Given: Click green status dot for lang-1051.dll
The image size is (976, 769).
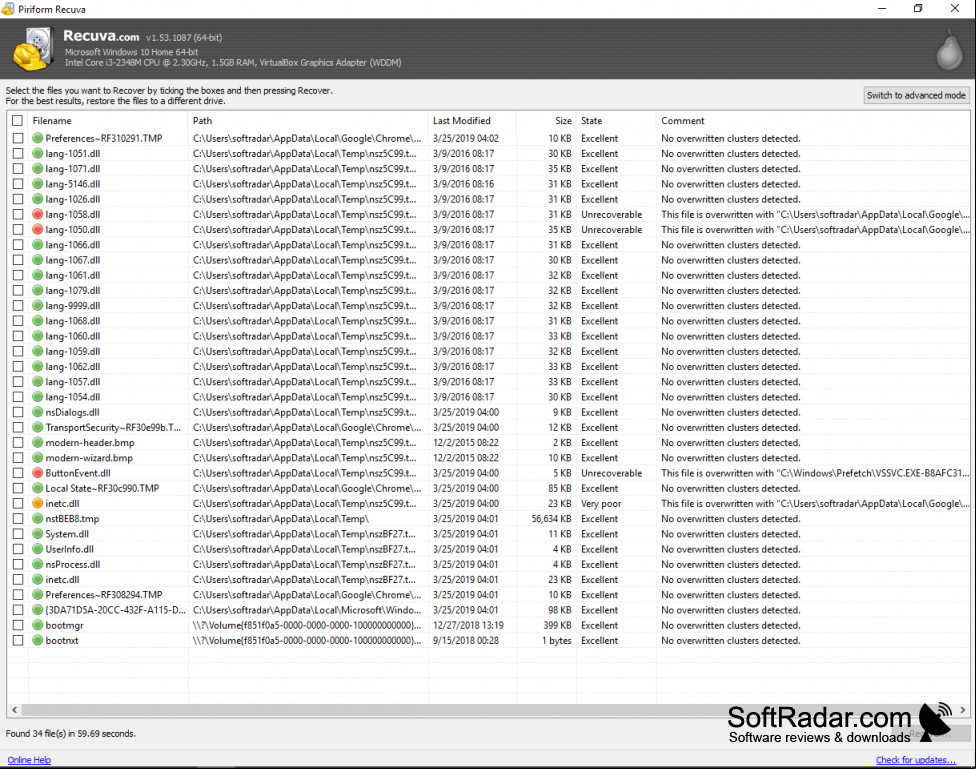Looking at the screenshot, I should [x=37, y=153].
